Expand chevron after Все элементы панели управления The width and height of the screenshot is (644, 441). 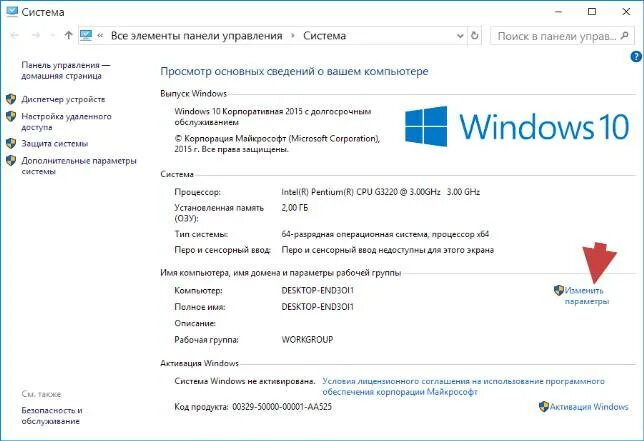(x=293, y=36)
